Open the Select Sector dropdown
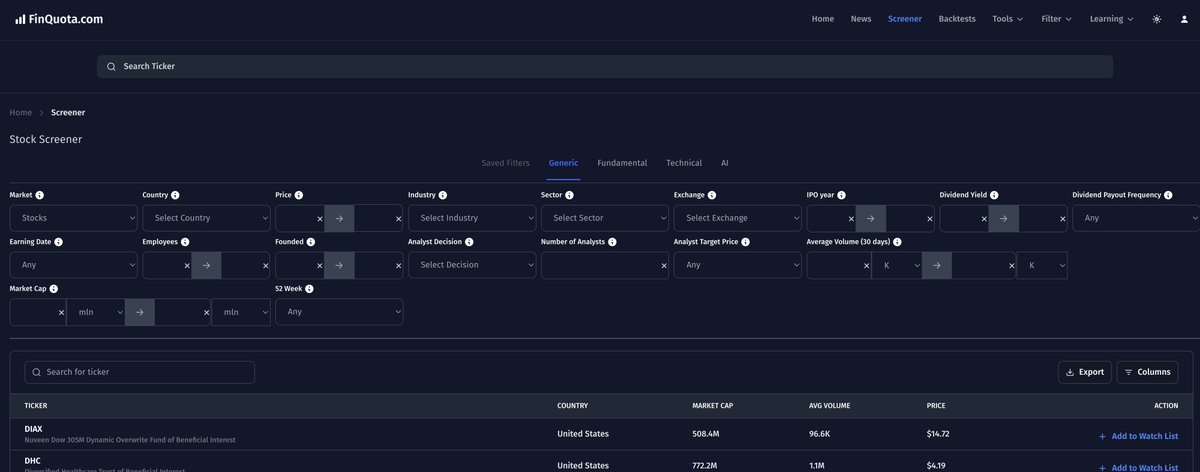1200x472 pixels. coord(605,218)
